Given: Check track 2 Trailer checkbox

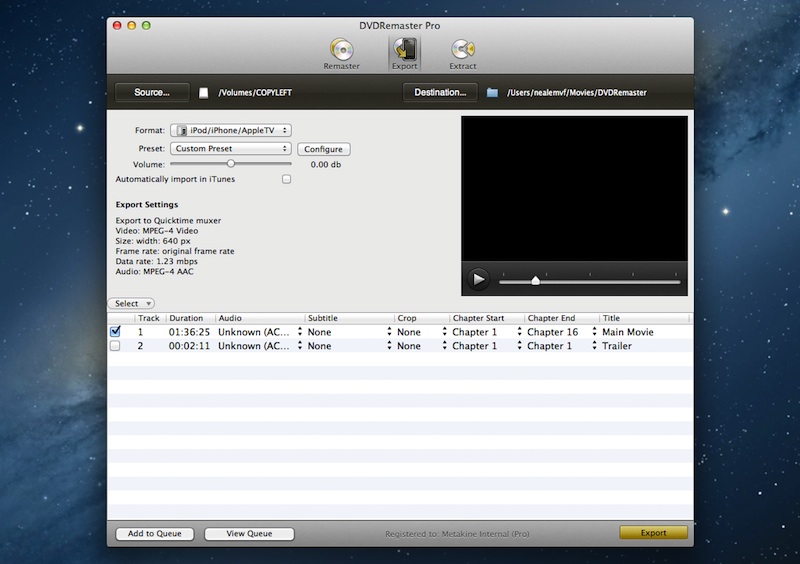Looking at the screenshot, I should [x=115, y=346].
